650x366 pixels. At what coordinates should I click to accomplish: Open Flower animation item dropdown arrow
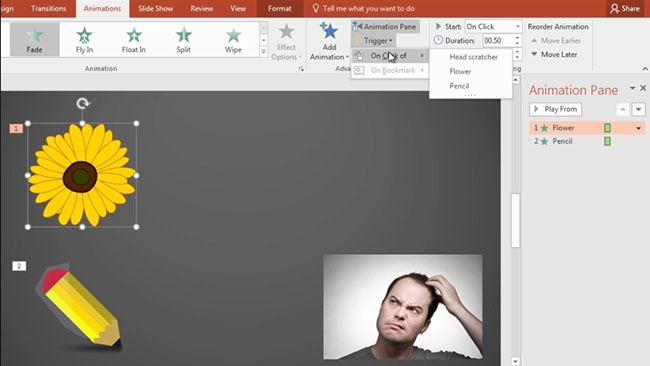pos(638,128)
